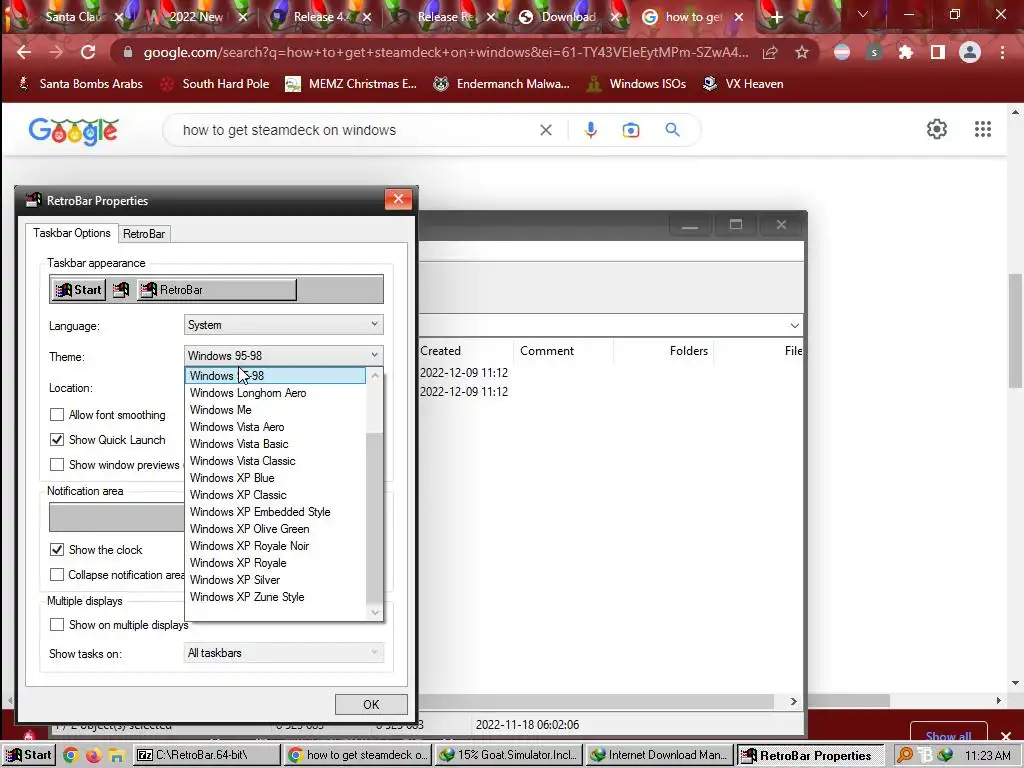Click Start in the taskbar appearance preview
Screen dimensions: 1024x768
click(x=78, y=289)
